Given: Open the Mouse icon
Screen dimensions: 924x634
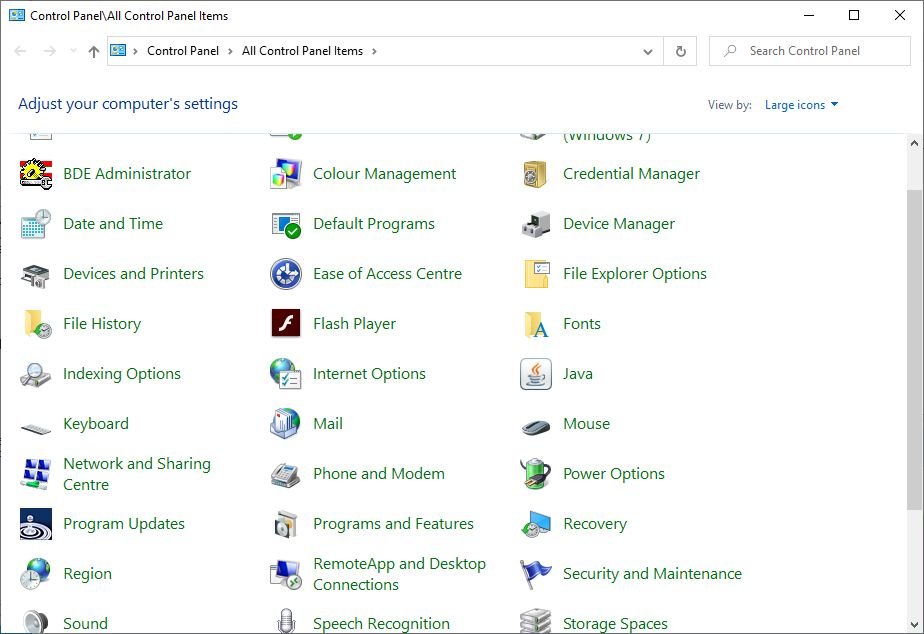Looking at the screenshot, I should click(536, 425).
